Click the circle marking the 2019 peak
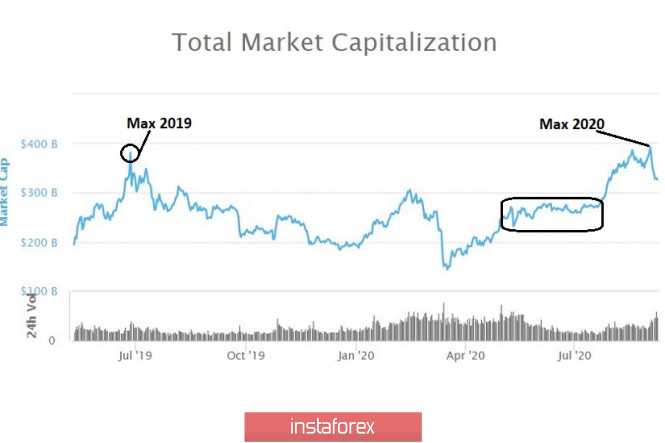 129,154
